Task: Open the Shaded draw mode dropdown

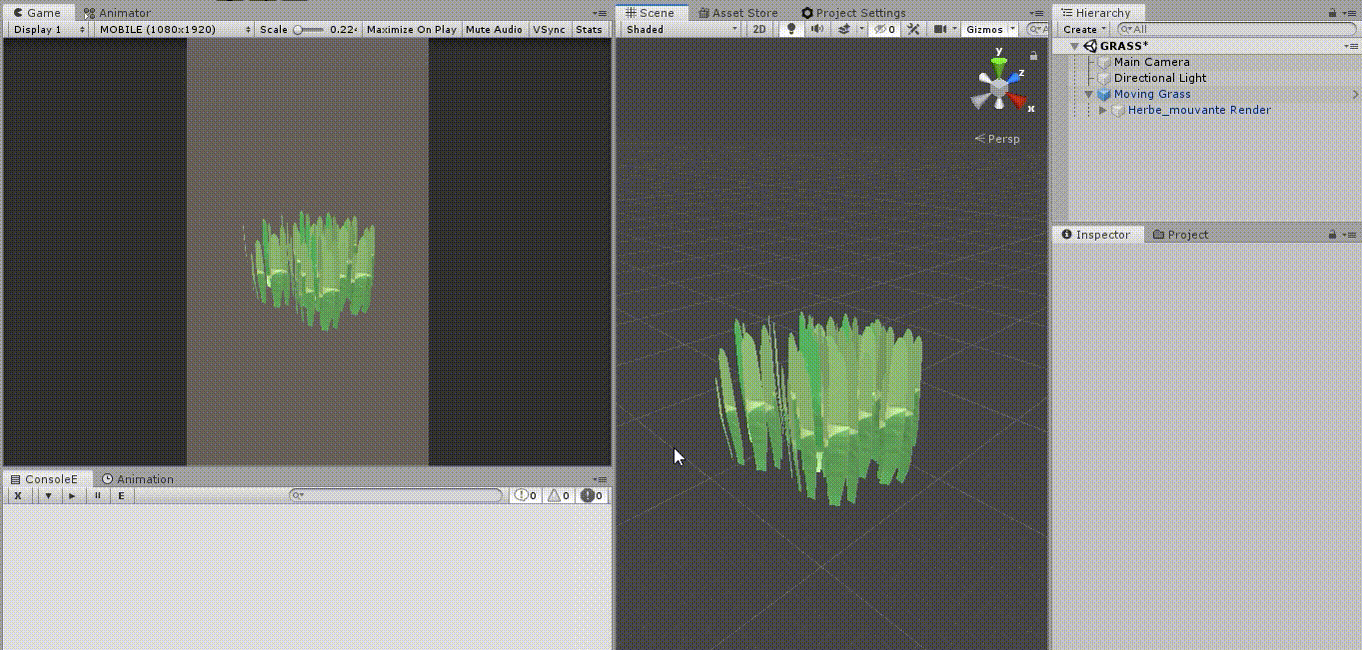Action: click(x=681, y=29)
